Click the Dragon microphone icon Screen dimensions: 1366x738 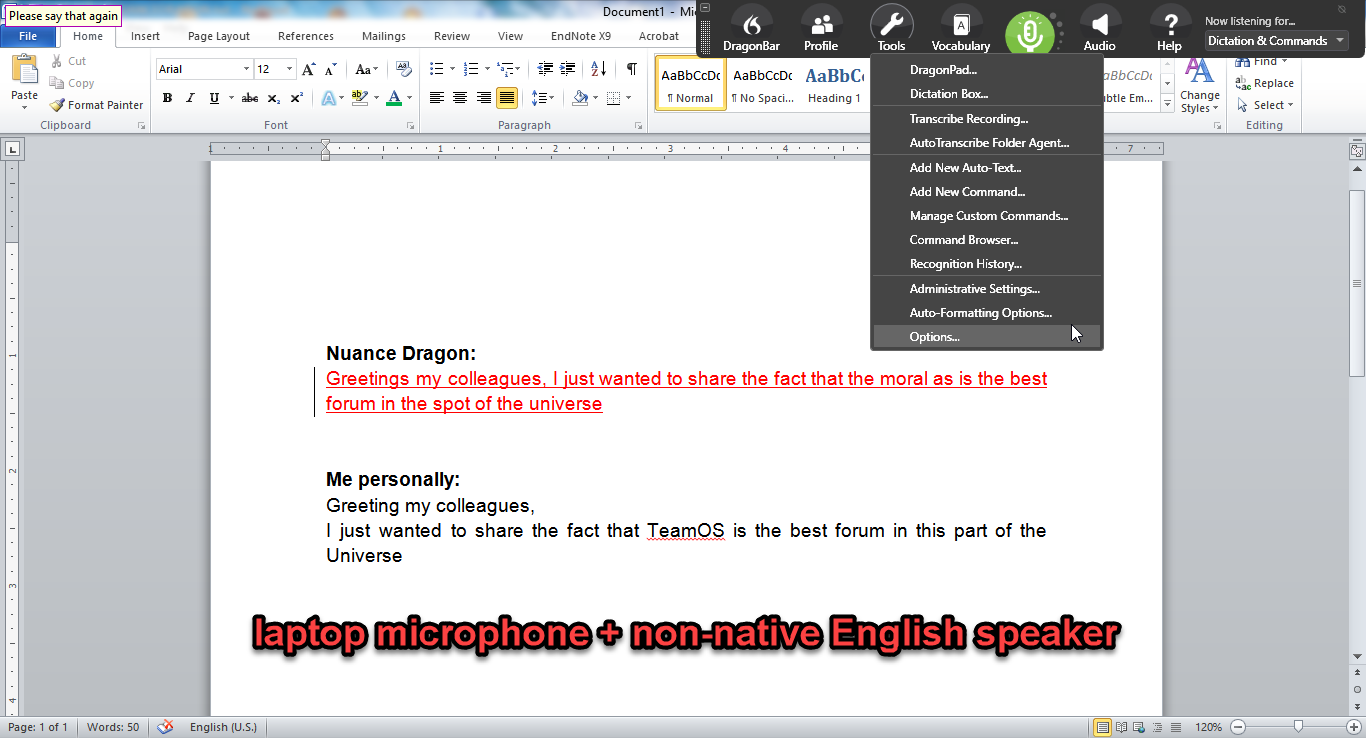pos(1029,33)
